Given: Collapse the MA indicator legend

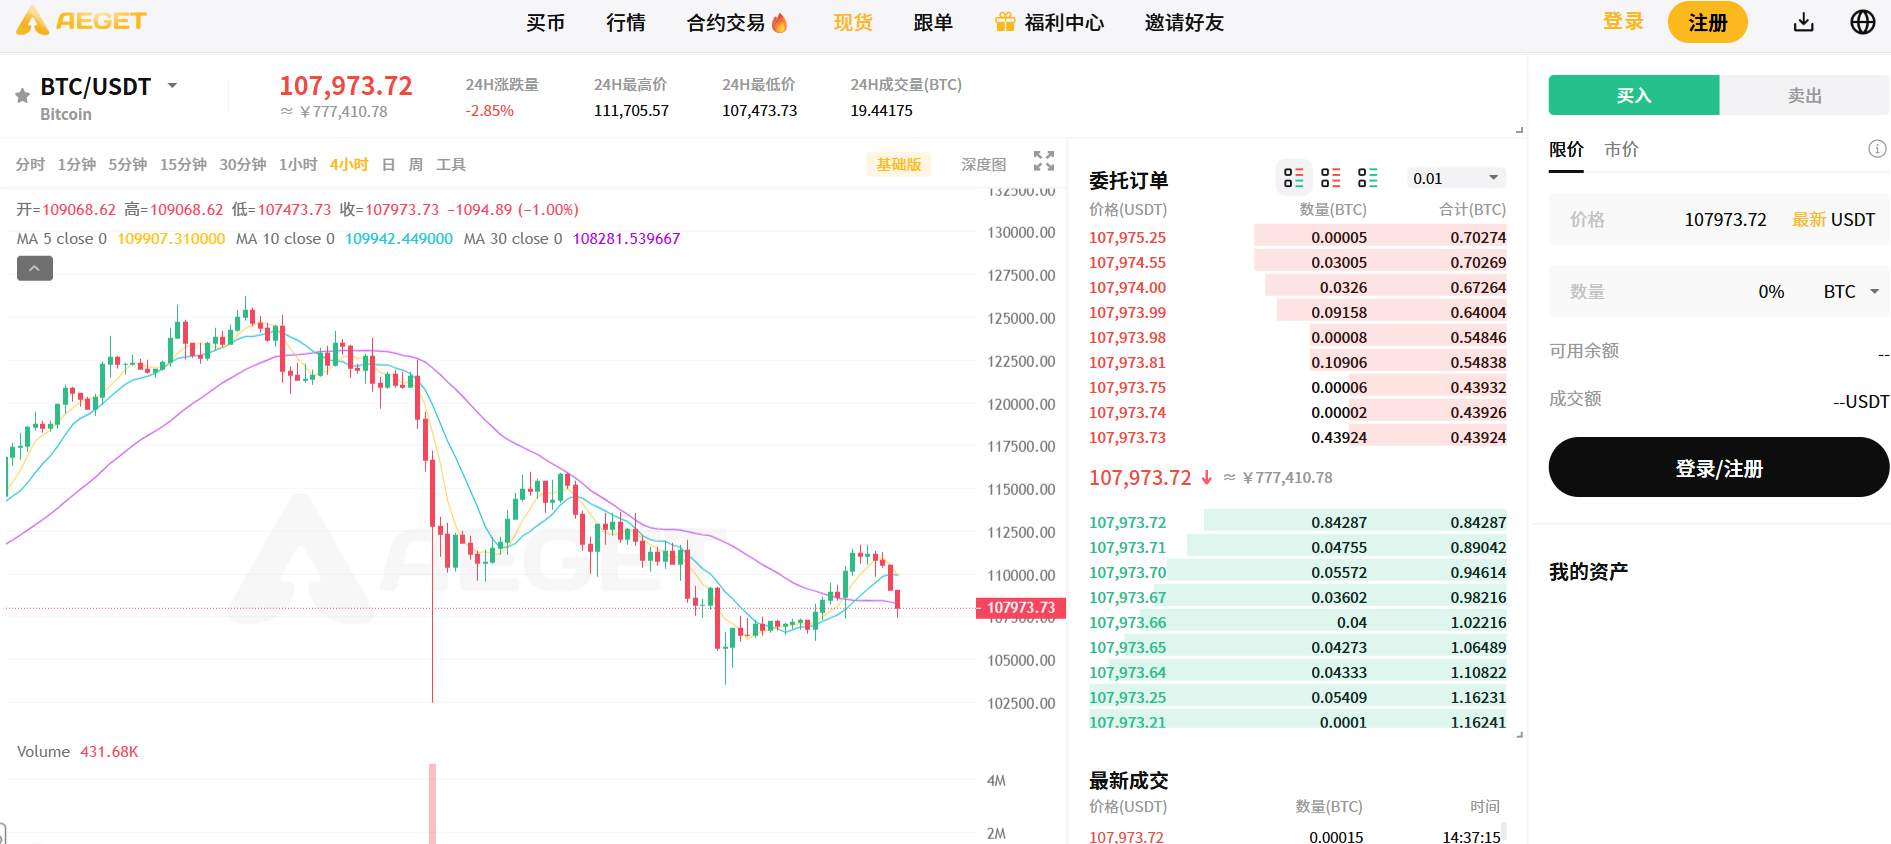Looking at the screenshot, I should click(x=35, y=268).
